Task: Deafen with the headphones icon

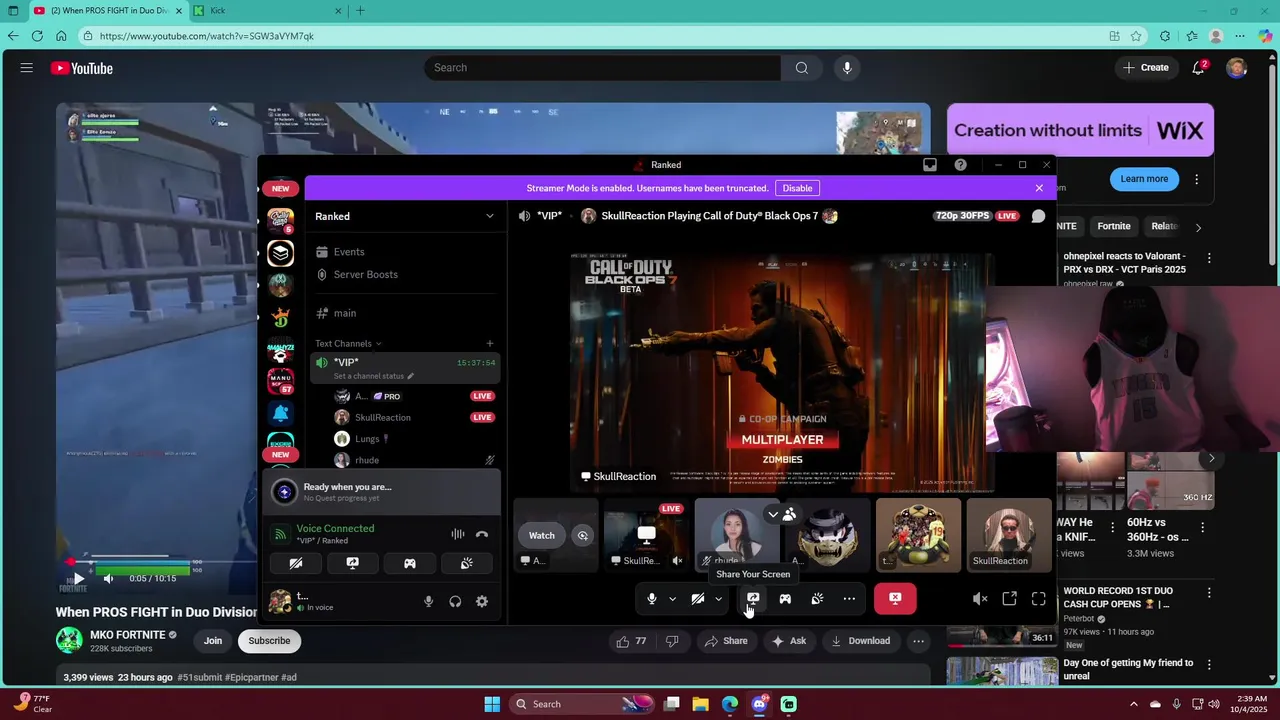Action: (455, 602)
